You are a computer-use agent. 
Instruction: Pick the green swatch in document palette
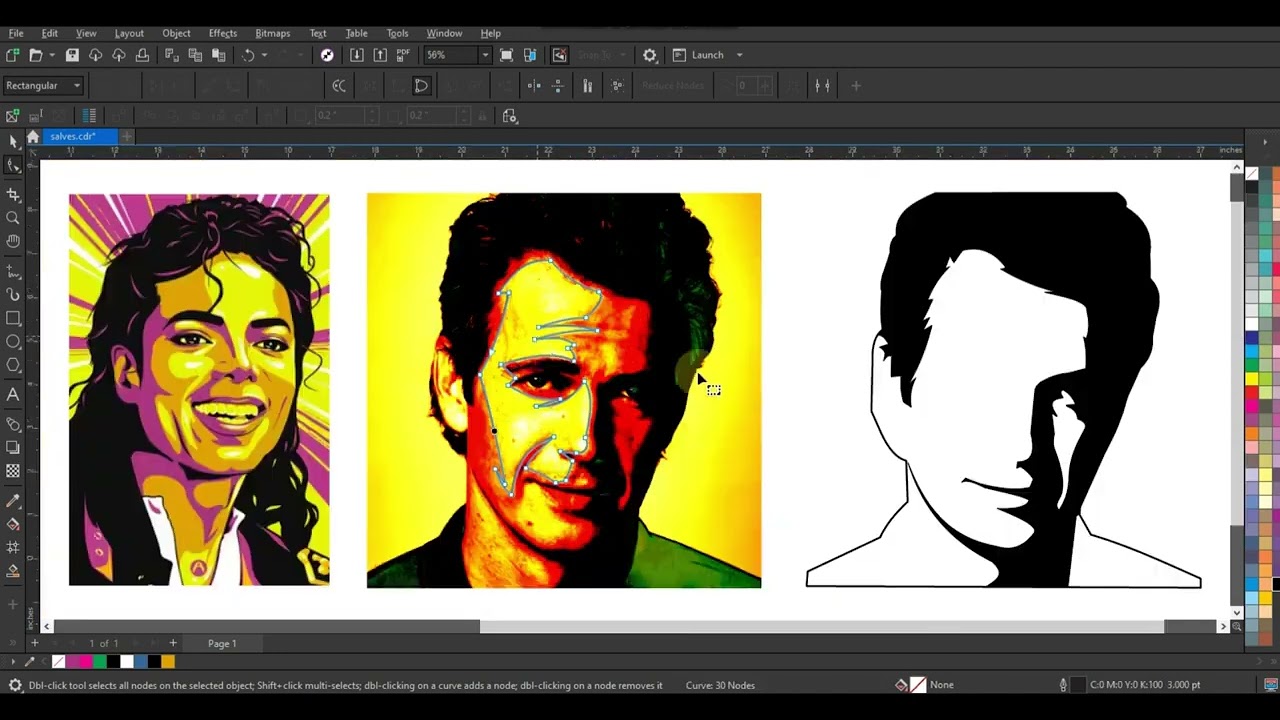click(x=99, y=661)
